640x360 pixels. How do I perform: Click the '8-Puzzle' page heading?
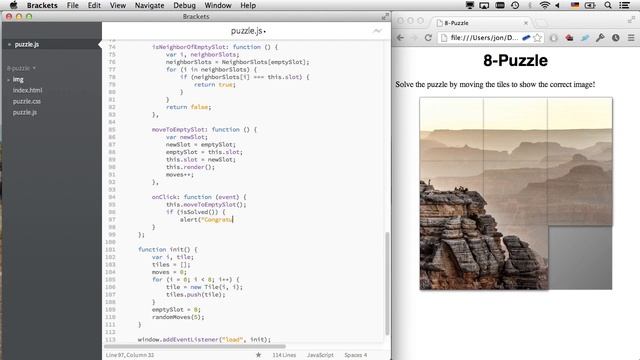[x=515, y=60]
